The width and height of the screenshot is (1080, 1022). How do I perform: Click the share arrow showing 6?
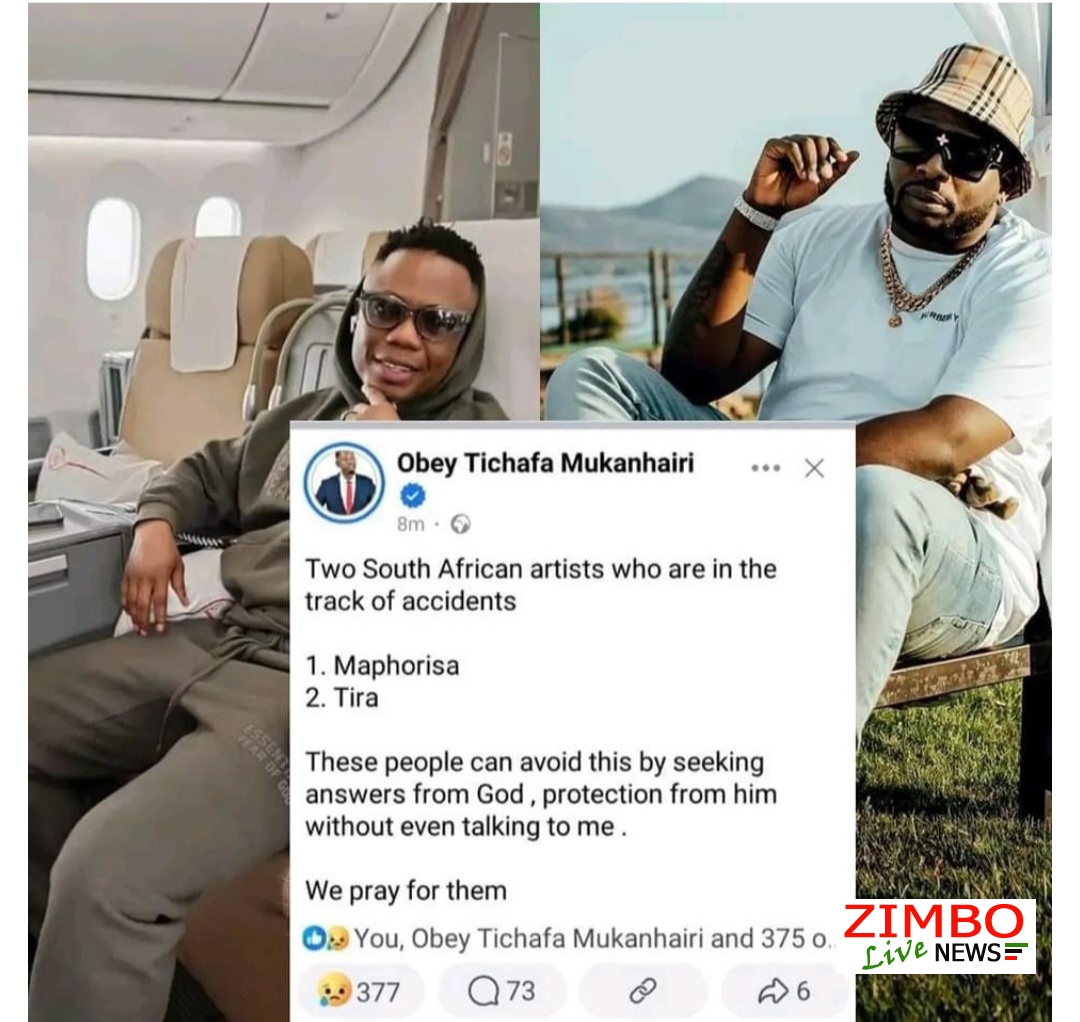pyautogui.click(x=784, y=992)
